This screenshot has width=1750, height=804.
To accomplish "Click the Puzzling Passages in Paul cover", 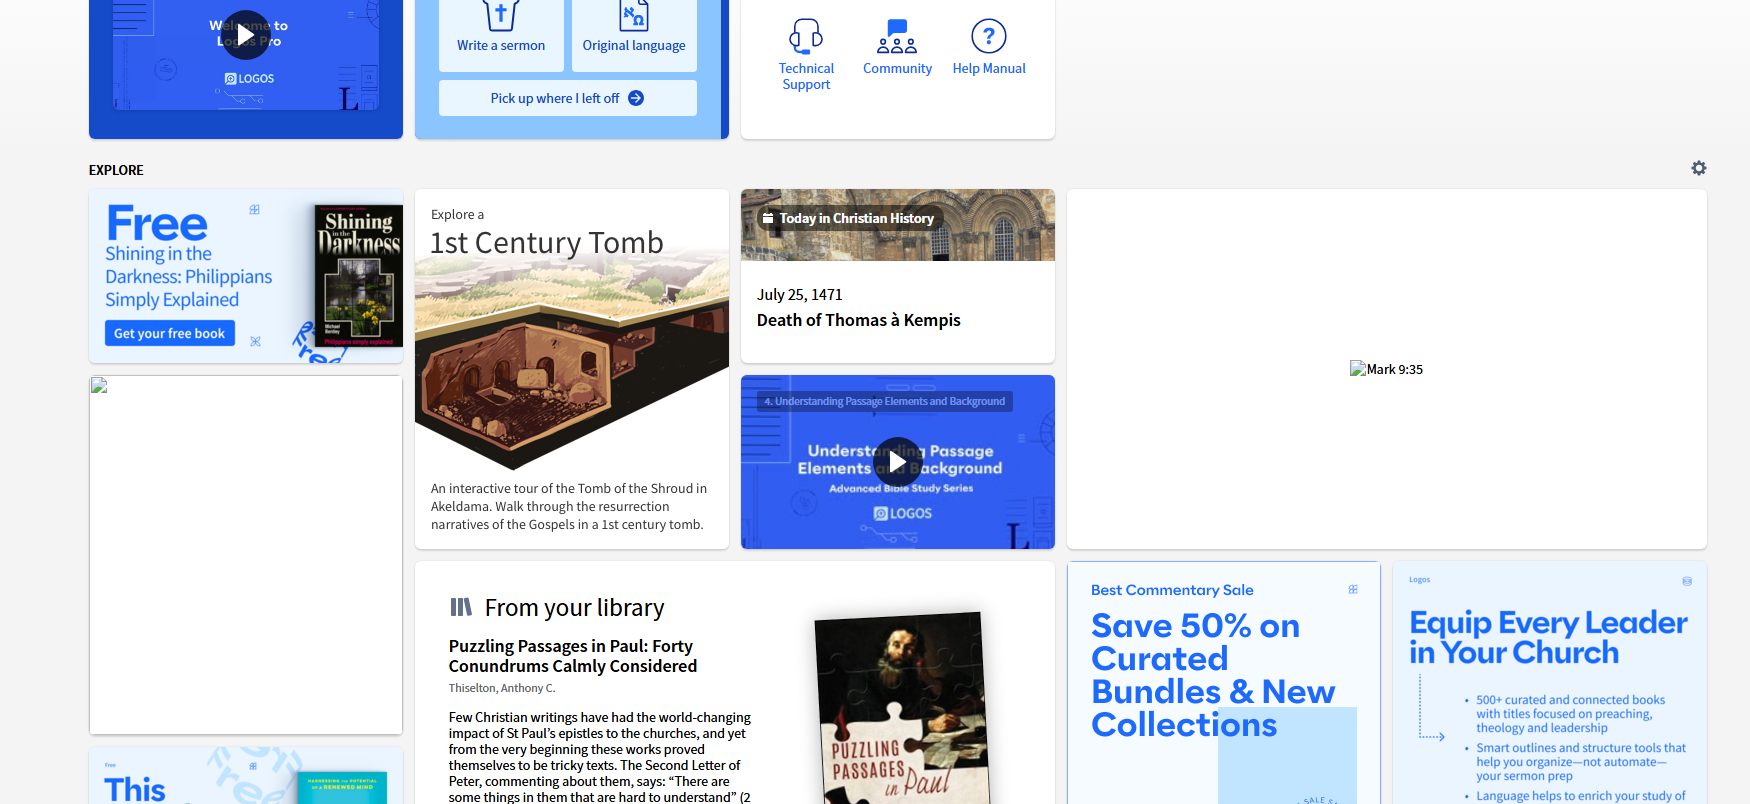I will pyautogui.click(x=904, y=708).
